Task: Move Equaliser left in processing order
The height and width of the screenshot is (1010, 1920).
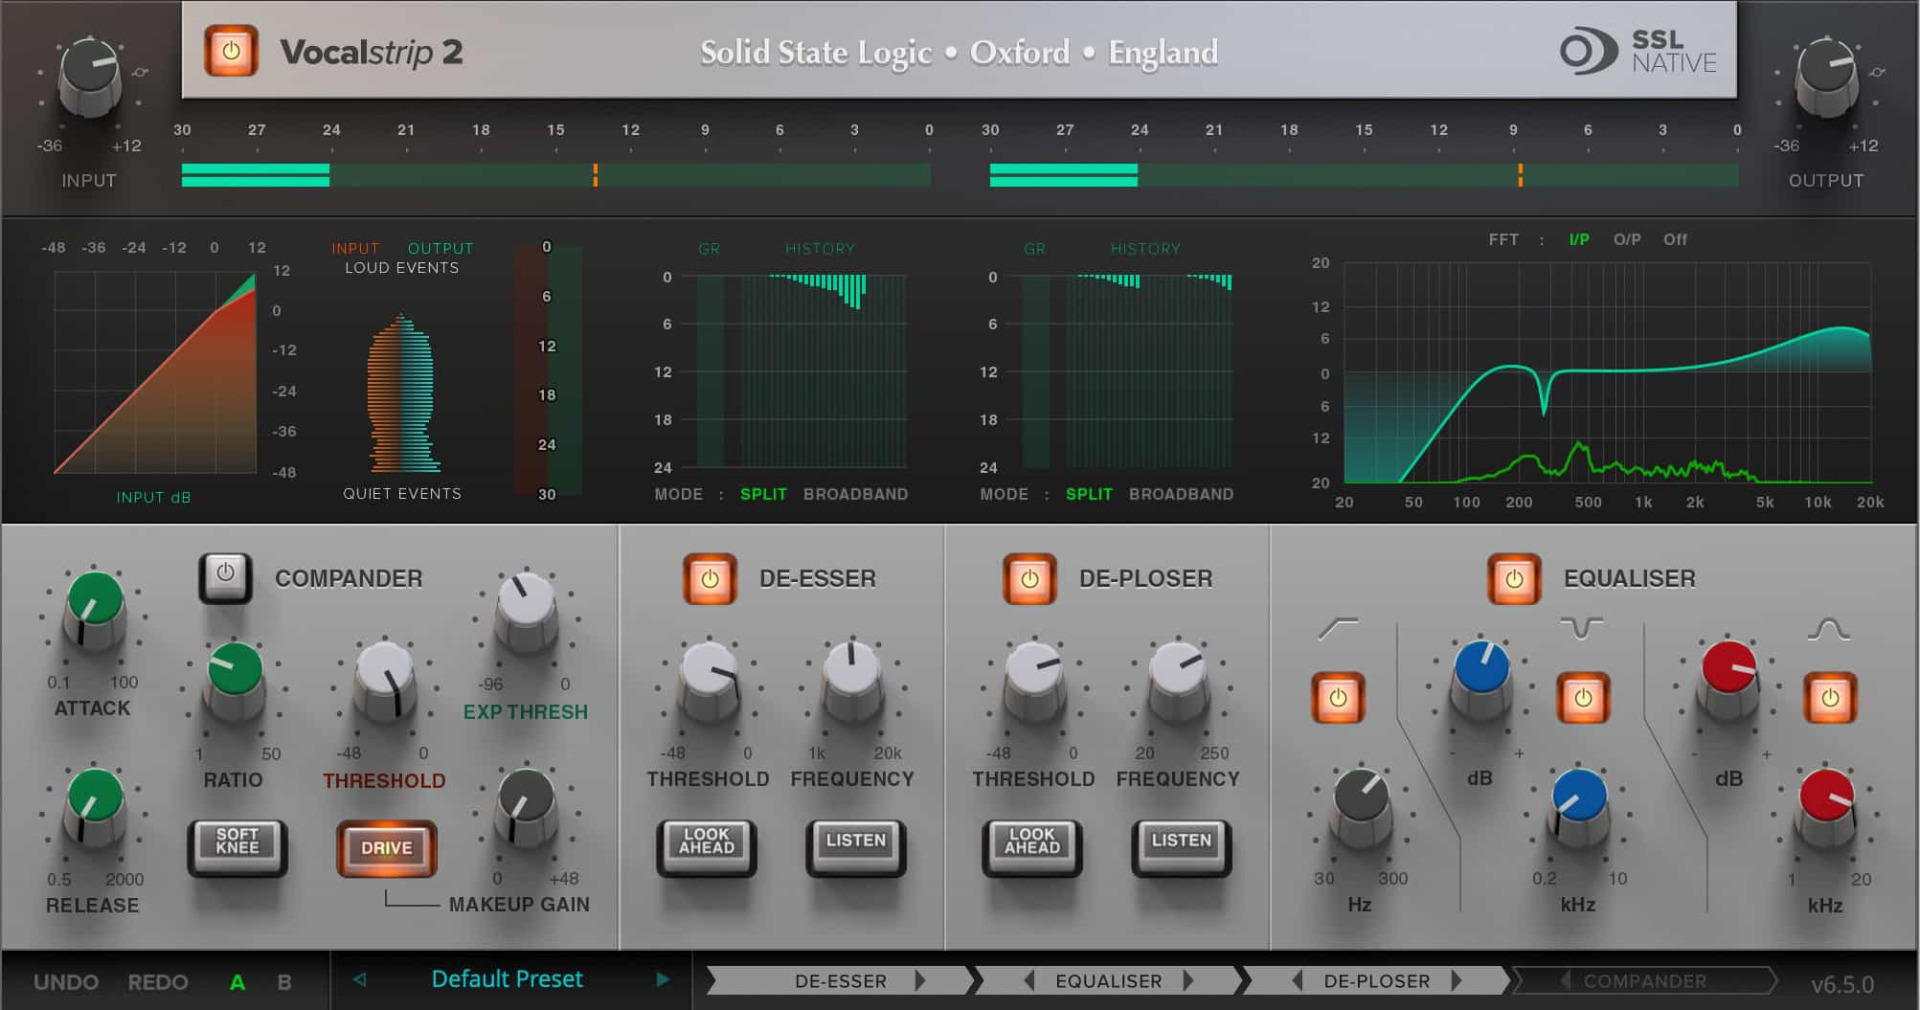Action: (1029, 981)
